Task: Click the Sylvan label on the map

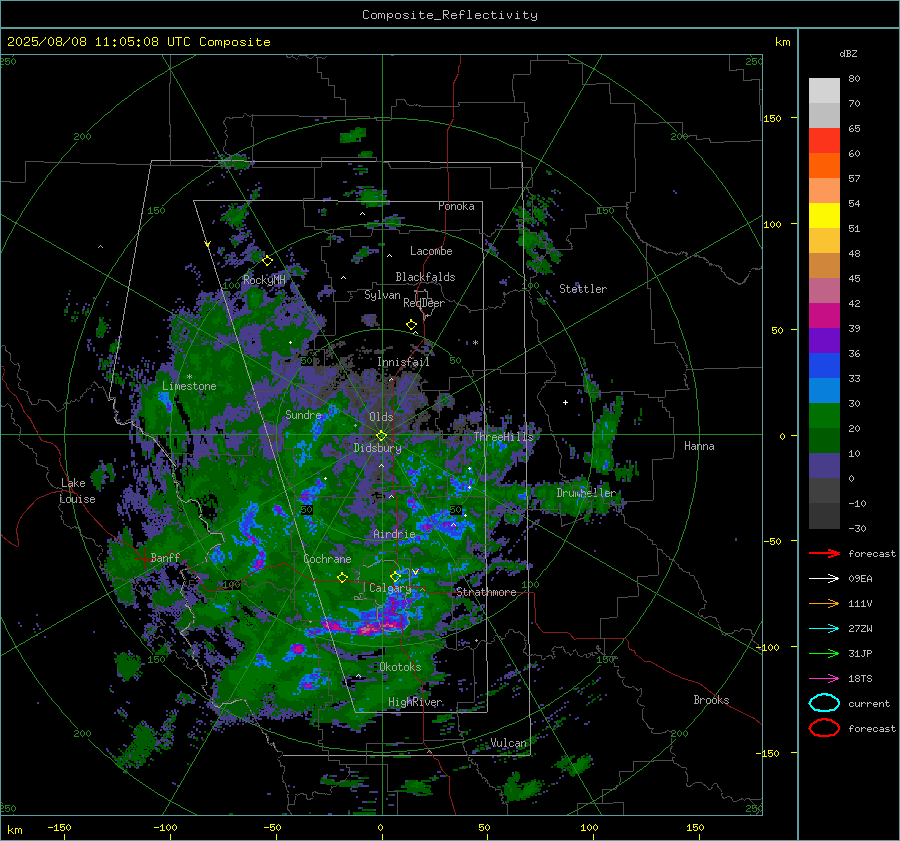Action: (382, 295)
